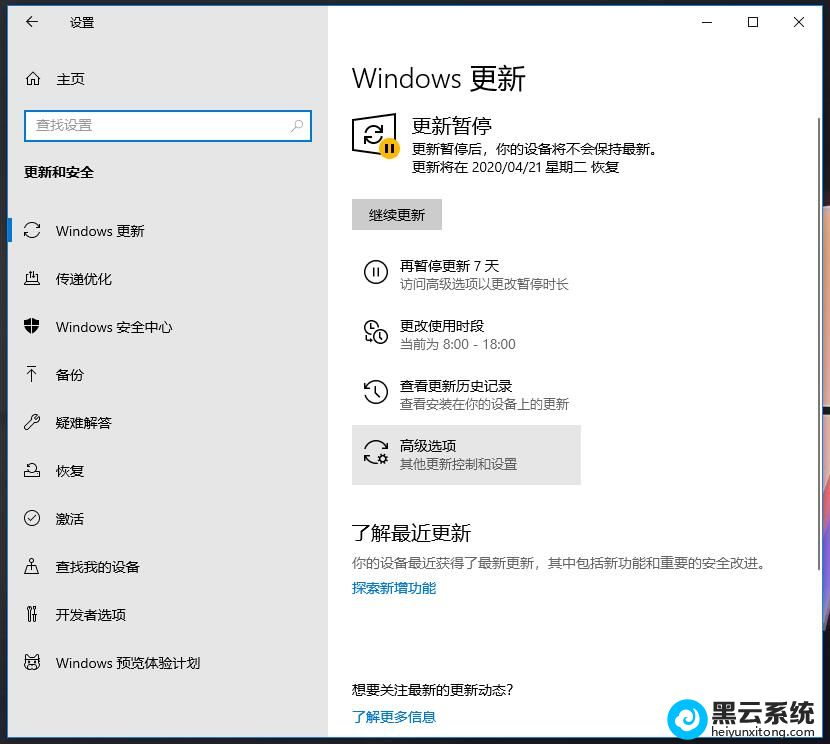830x744 pixels.
Task: Click the pause icon beside 再暂停更新 7 天
Action: (375, 270)
